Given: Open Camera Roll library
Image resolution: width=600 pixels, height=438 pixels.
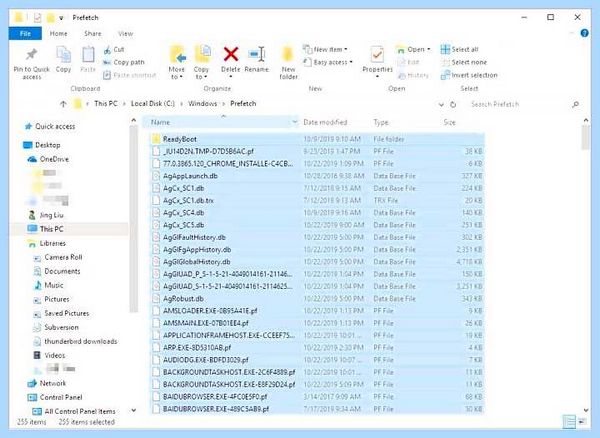Looking at the screenshot, I should pos(58,257).
